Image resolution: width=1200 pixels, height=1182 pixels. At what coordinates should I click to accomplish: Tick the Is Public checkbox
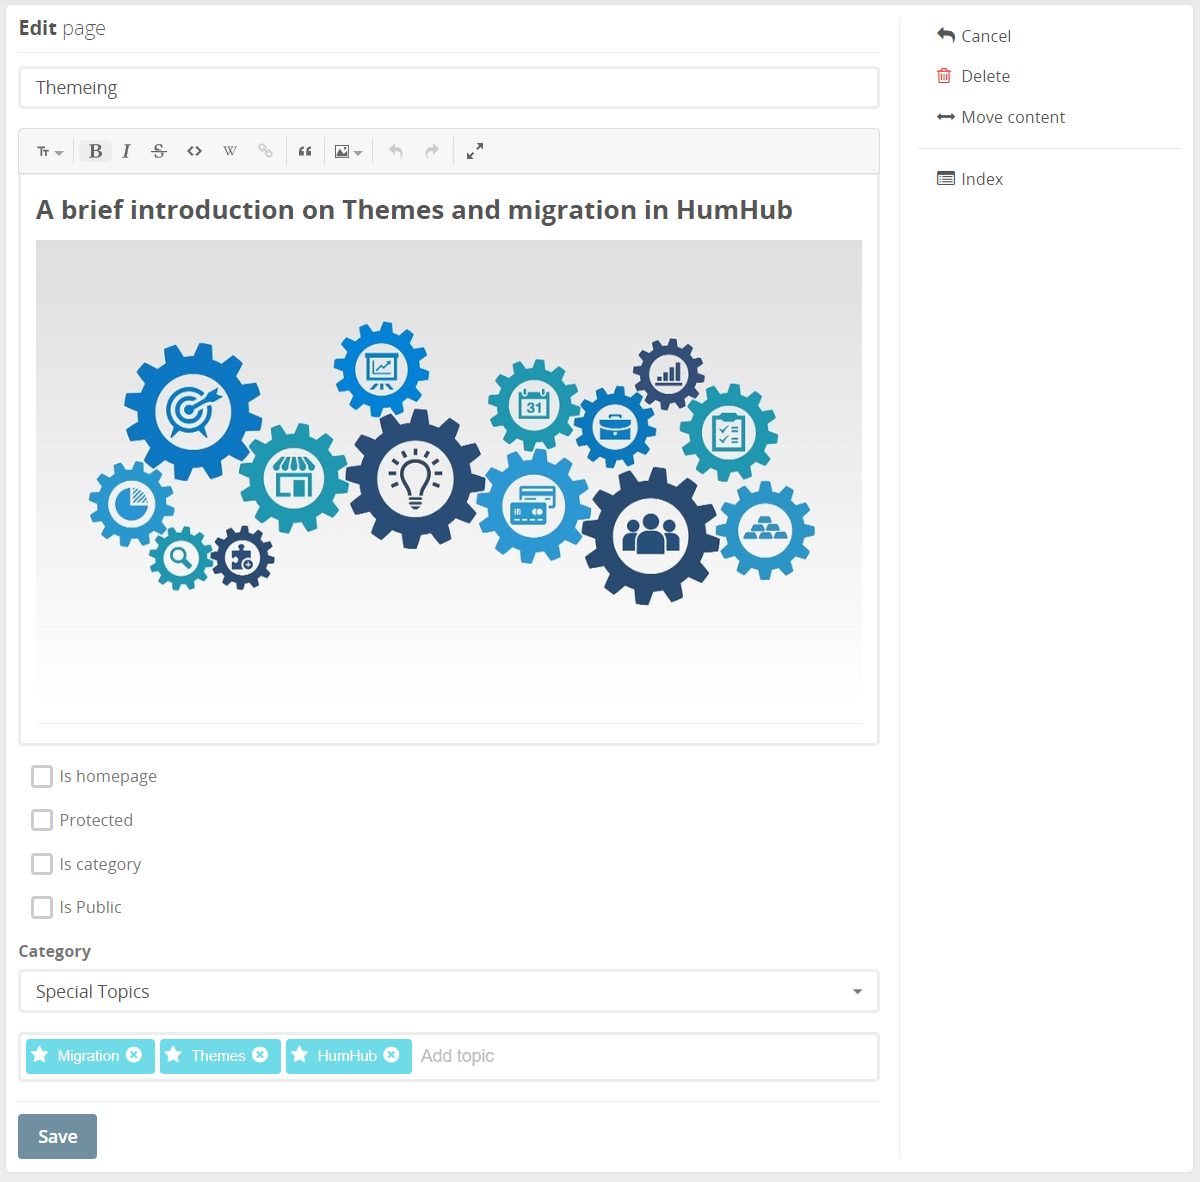point(42,907)
